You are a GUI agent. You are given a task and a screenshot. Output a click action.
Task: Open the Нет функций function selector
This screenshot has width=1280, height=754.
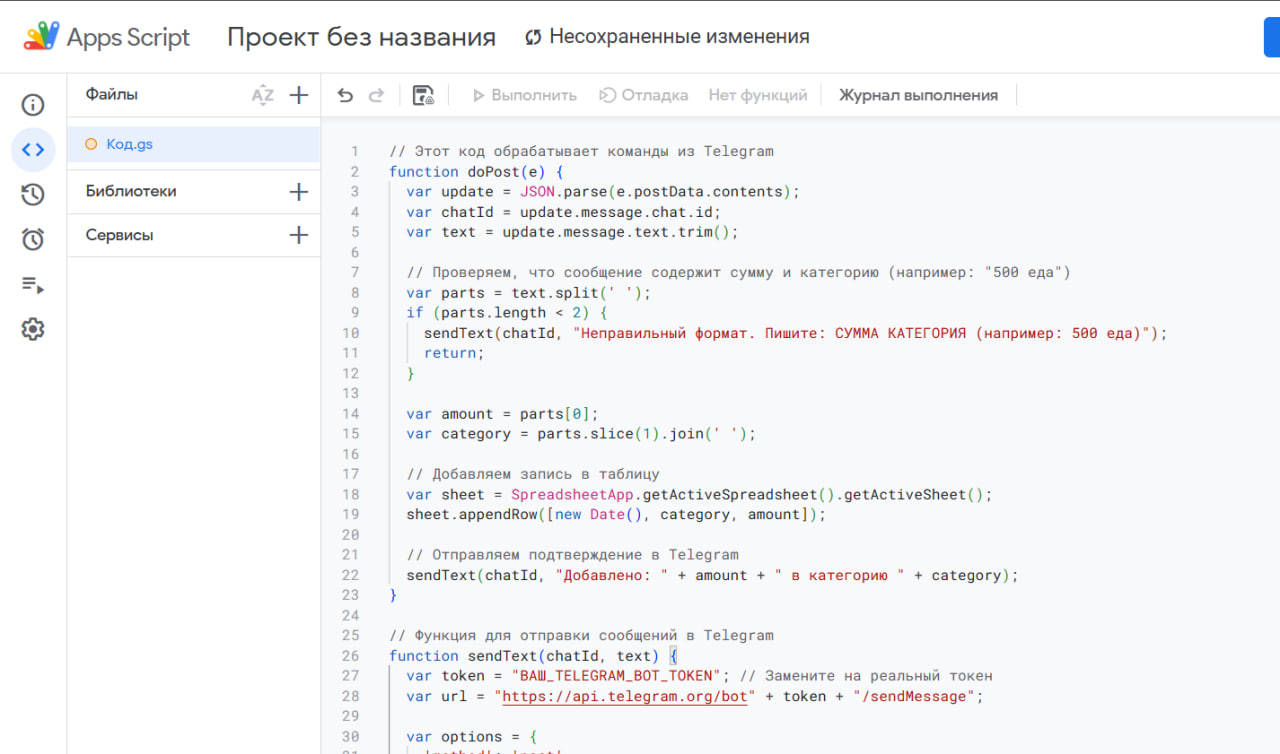(758, 95)
